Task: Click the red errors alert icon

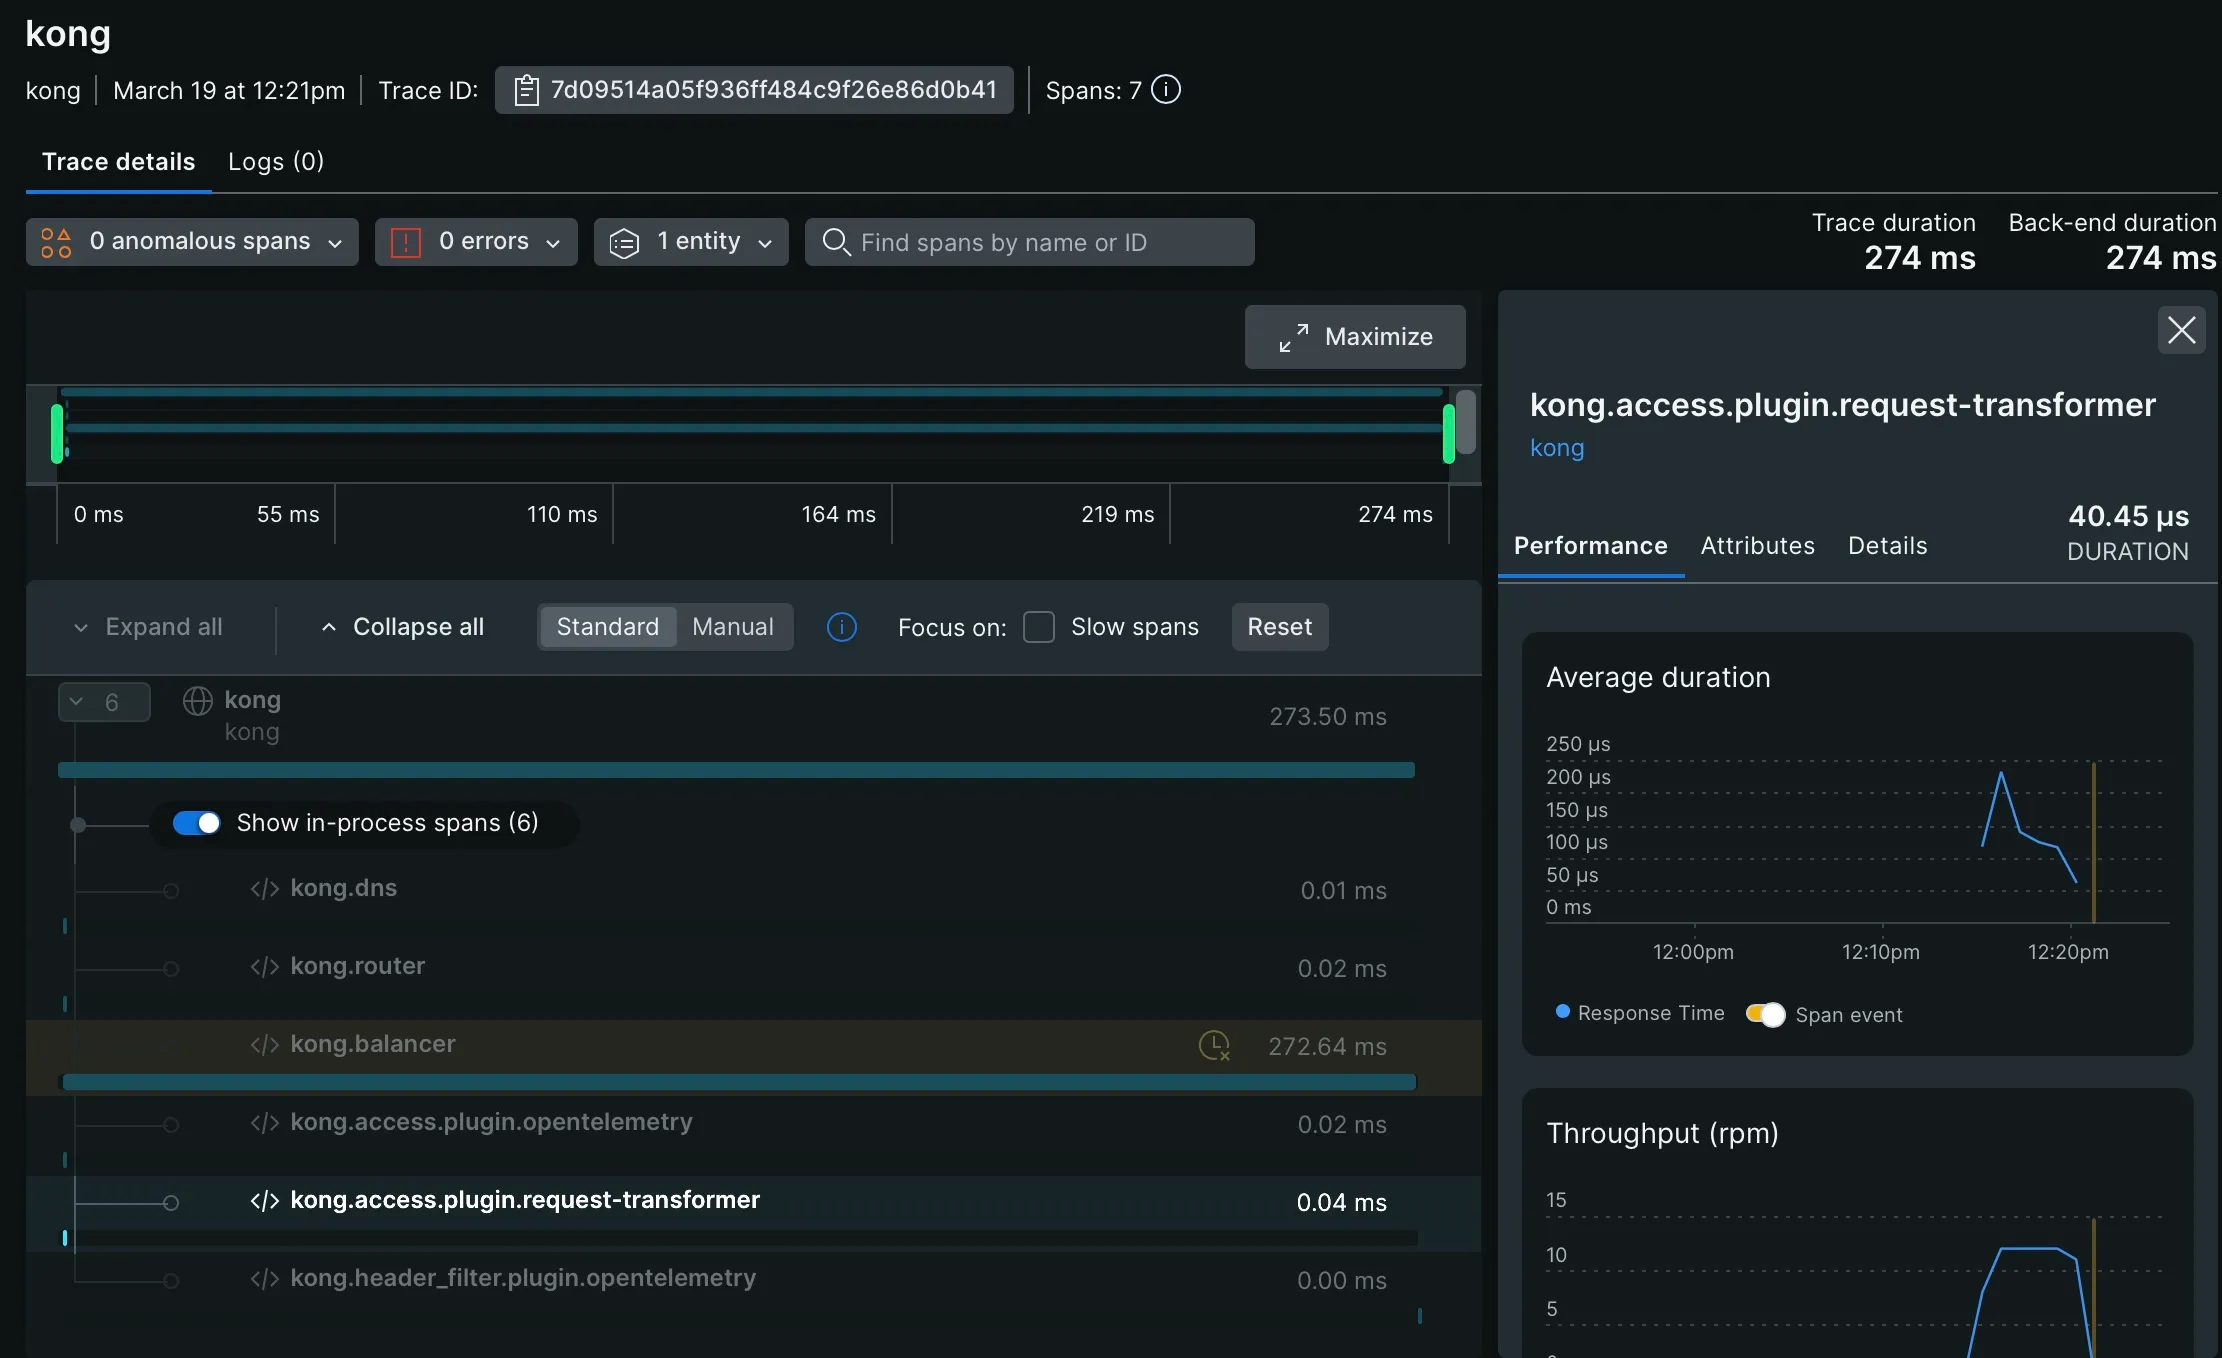Action: (405, 242)
